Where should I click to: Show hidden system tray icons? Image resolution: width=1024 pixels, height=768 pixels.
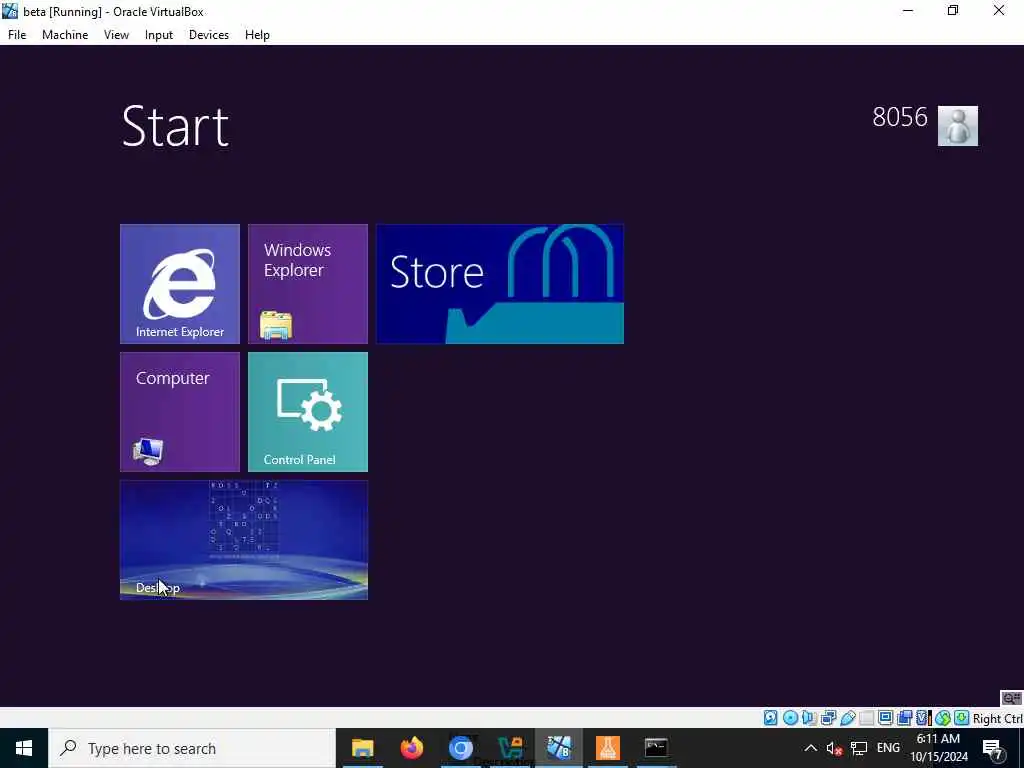click(810, 748)
